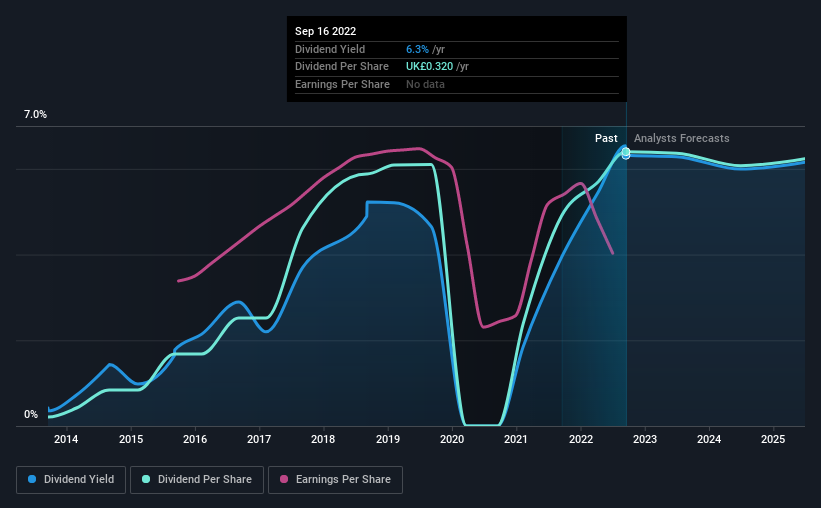The height and width of the screenshot is (508, 821).
Task: Click the 2025 x-axis label
Action: click(x=773, y=439)
